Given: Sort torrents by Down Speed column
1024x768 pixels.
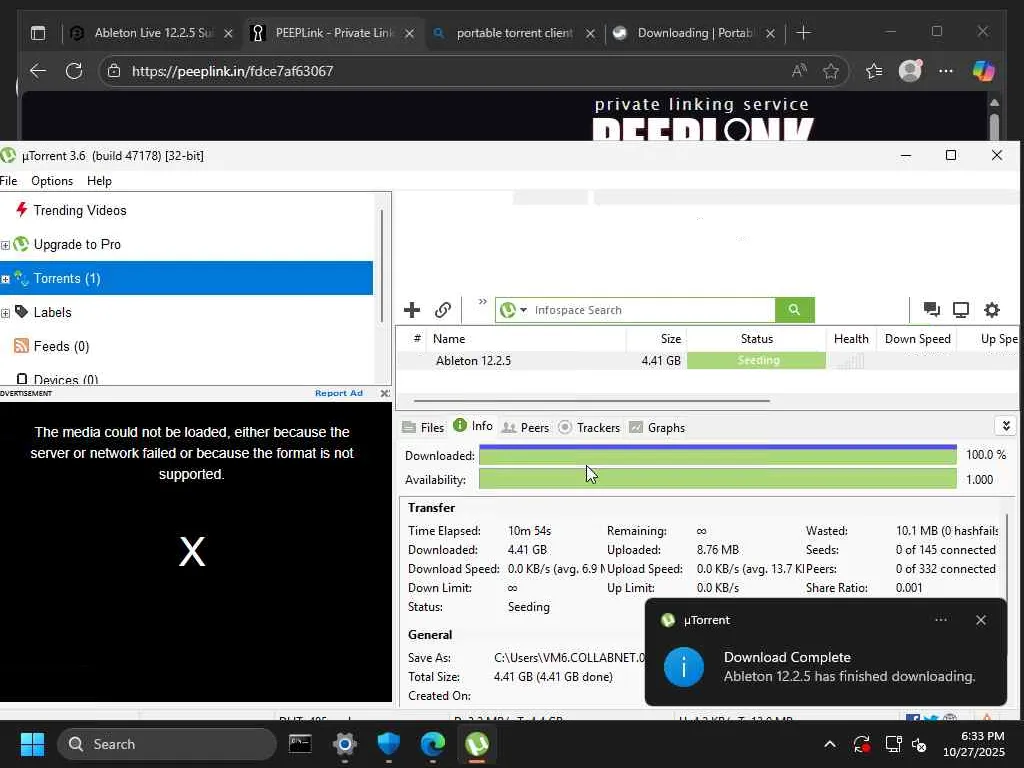Looking at the screenshot, I should click(x=917, y=339).
